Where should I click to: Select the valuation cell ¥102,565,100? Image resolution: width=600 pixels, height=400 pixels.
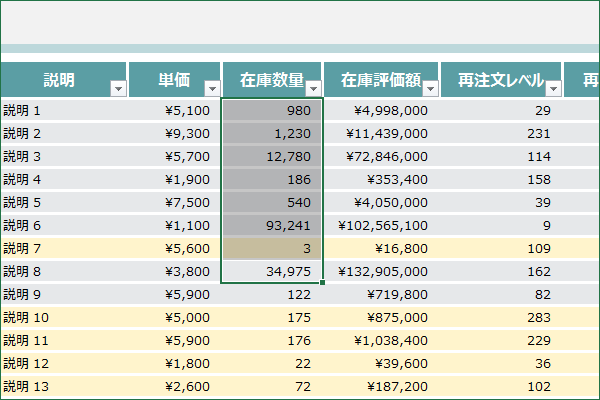pos(381,225)
